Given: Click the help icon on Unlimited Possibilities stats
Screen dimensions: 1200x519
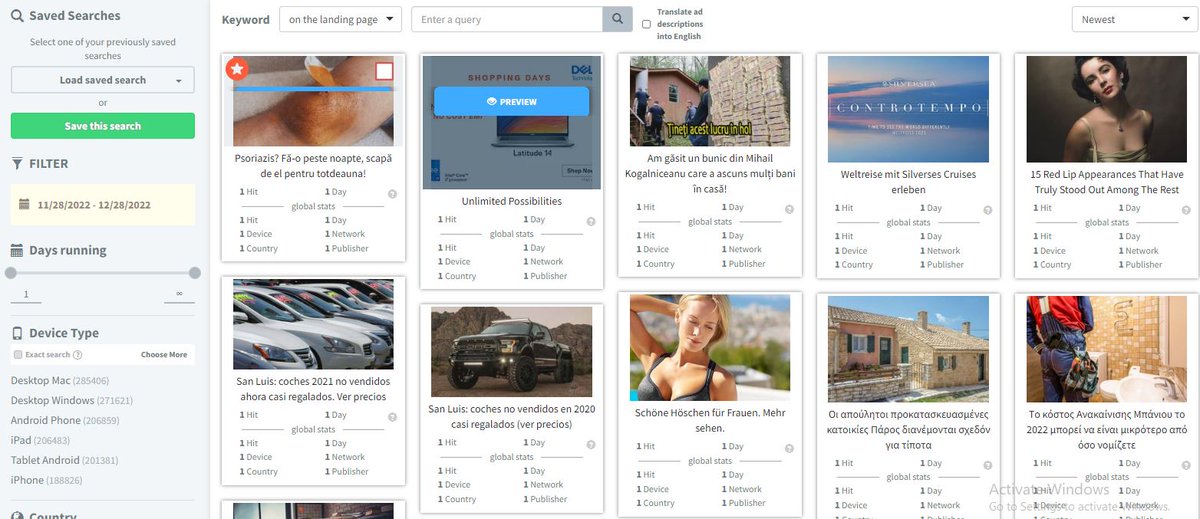Looking at the screenshot, I should point(591,222).
